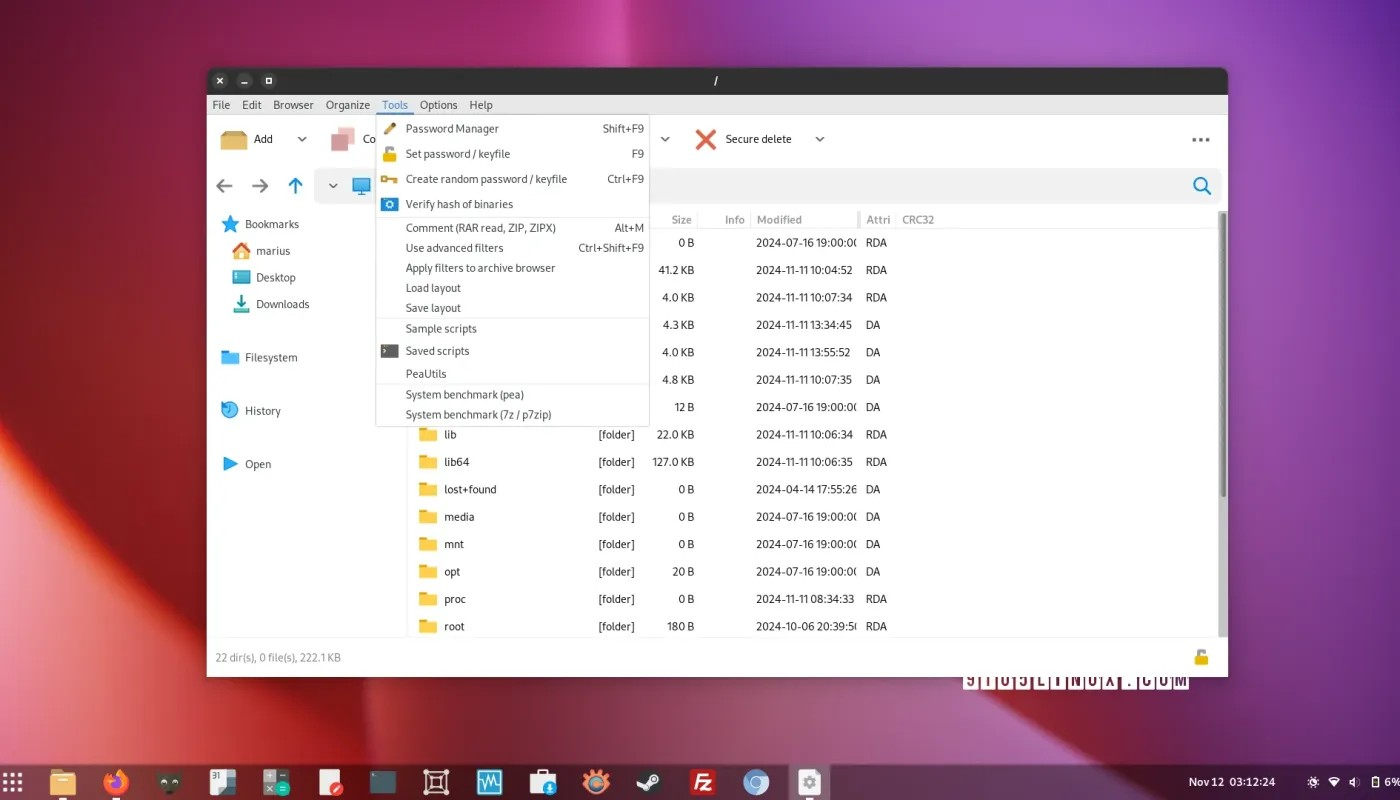This screenshot has height=800, width=1400.
Task: Expand the Add button dropdown arrow
Action: click(301, 139)
